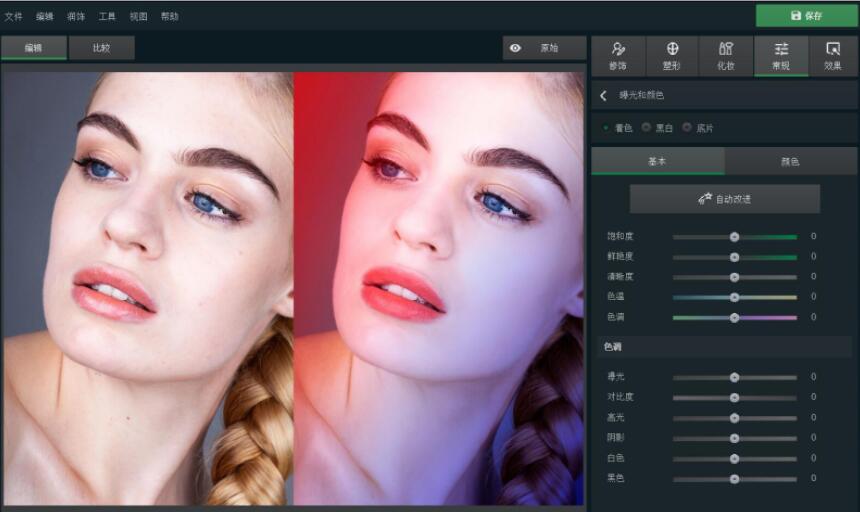
Task: Open the 文件 menu
Action: (13, 16)
